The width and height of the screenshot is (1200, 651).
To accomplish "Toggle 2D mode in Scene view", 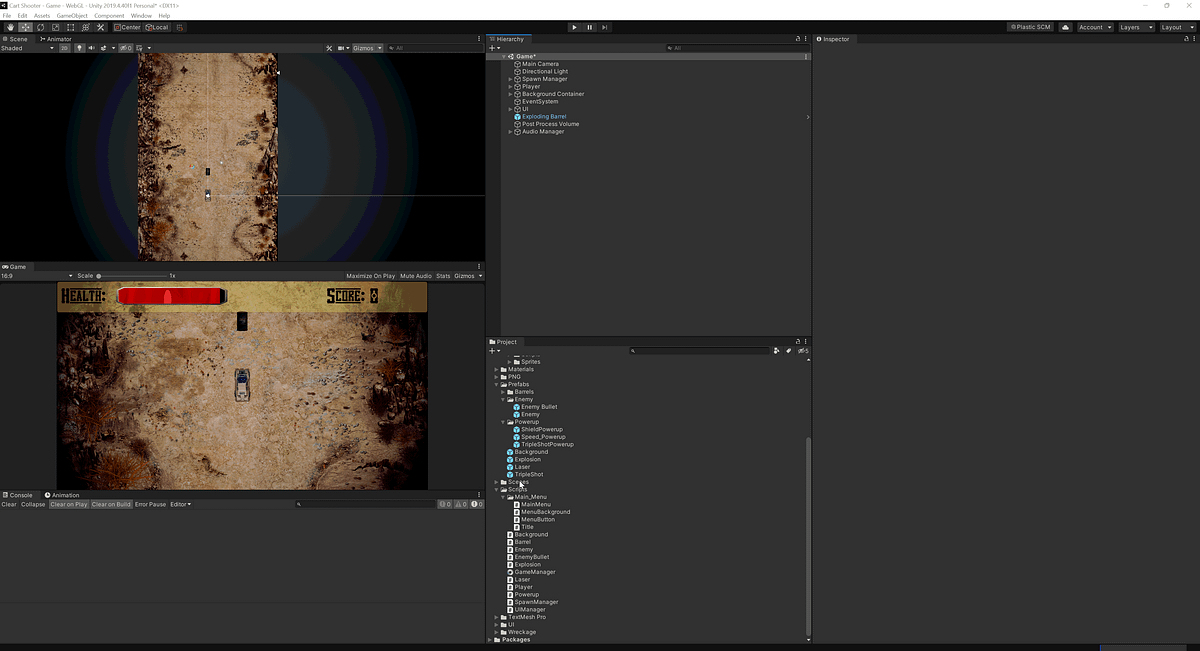I will (x=64, y=48).
